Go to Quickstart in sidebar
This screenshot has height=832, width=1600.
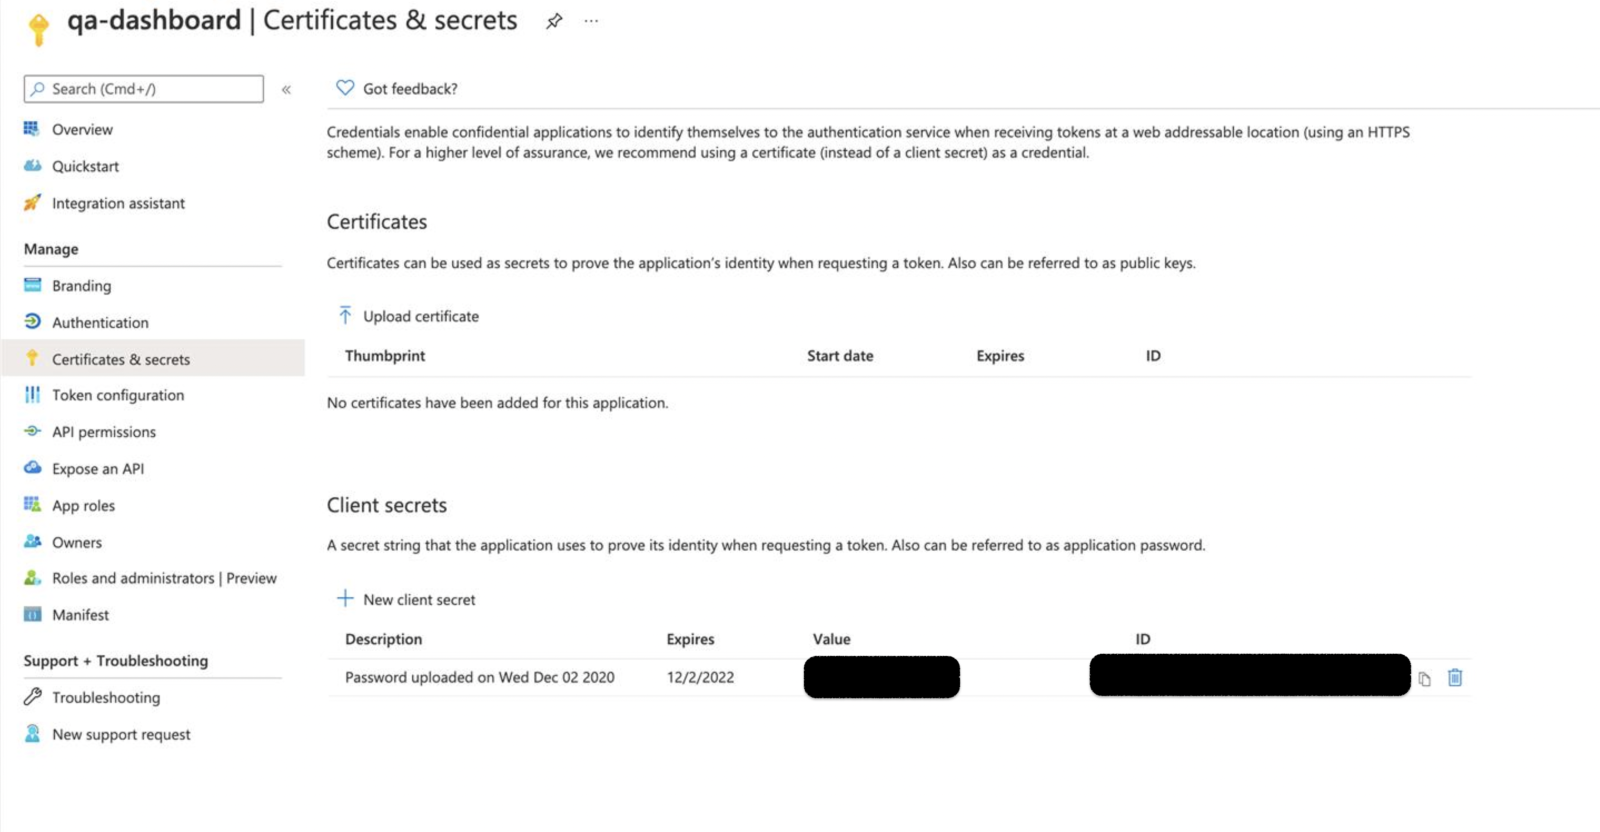85,167
